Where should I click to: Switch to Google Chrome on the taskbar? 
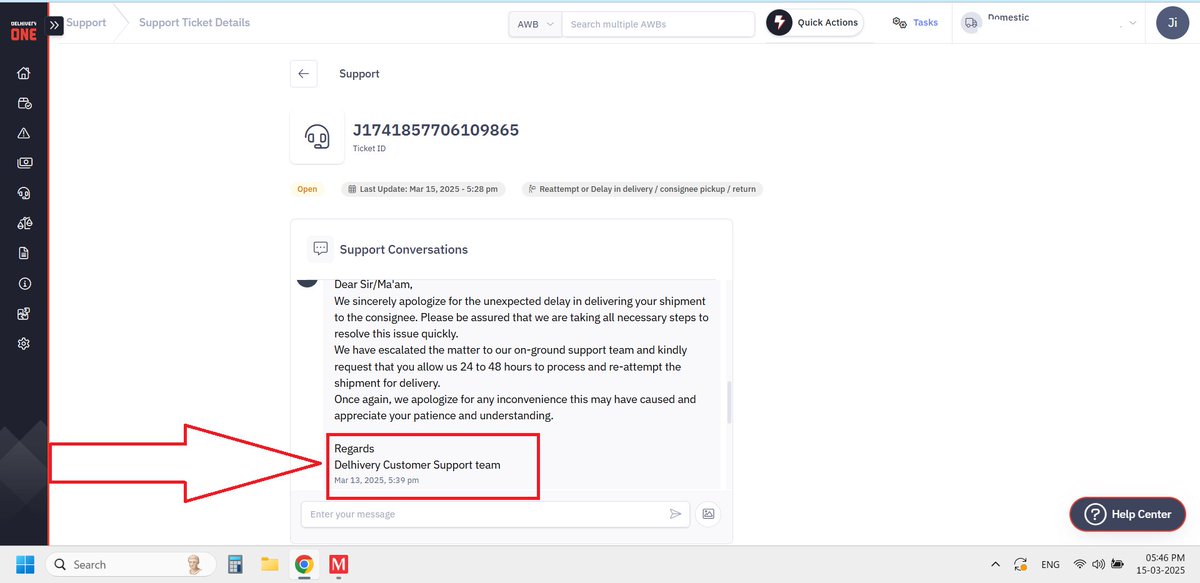[x=304, y=565]
